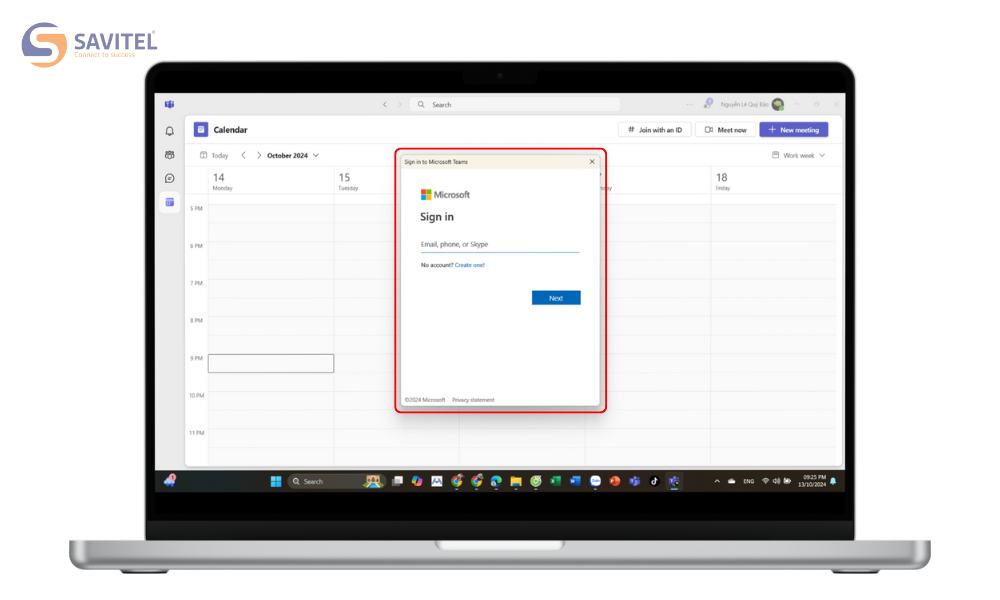Open File Explorer from the taskbar
The image size is (1000, 600).
point(516,481)
